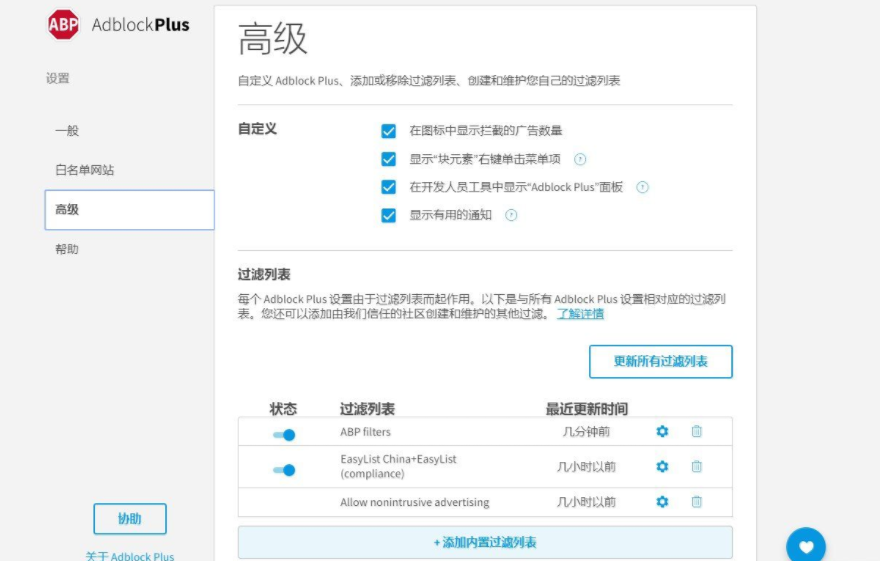This screenshot has width=880, height=561.
Task: Click the 最近更新时间 column header
Action: pos(586,409)
